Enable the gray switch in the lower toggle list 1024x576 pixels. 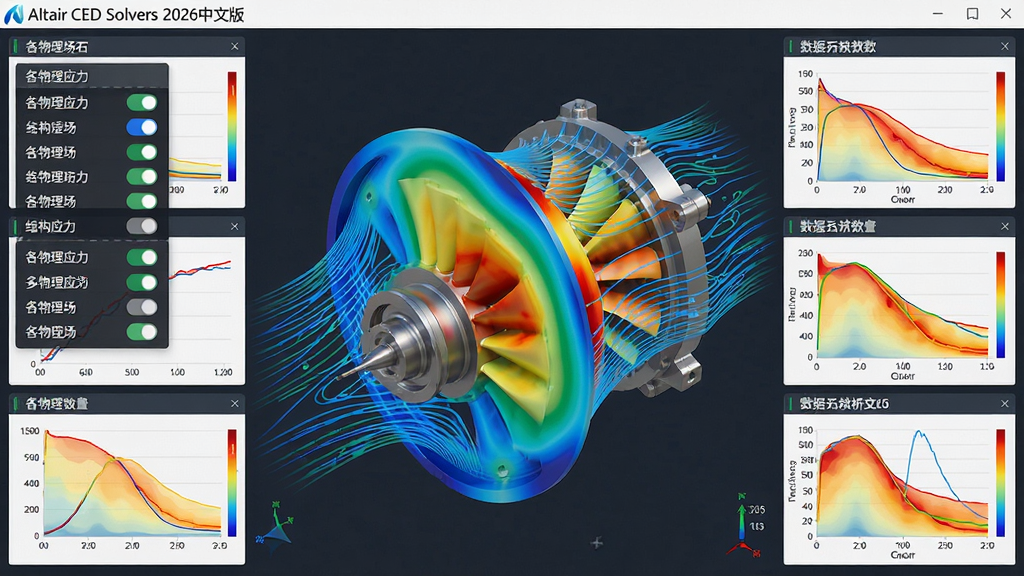pyautogui.click(x=142, y=307)
